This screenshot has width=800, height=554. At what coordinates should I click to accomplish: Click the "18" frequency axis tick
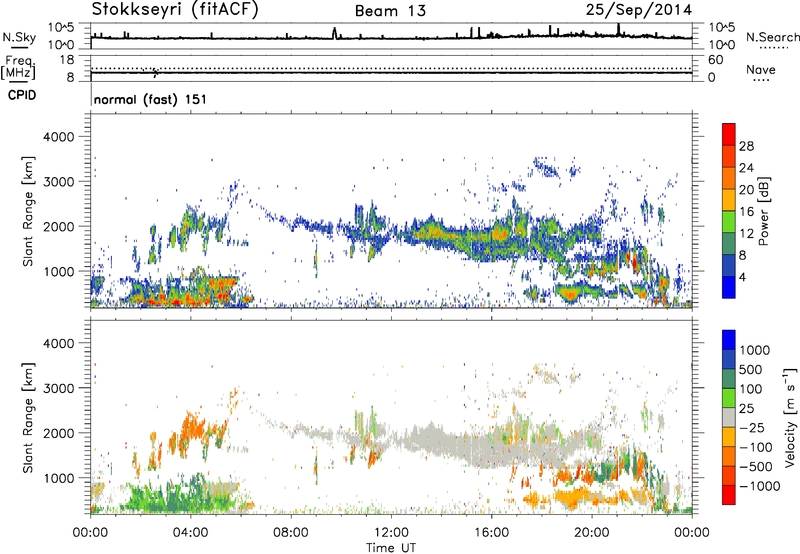click(x=67, y=60)
